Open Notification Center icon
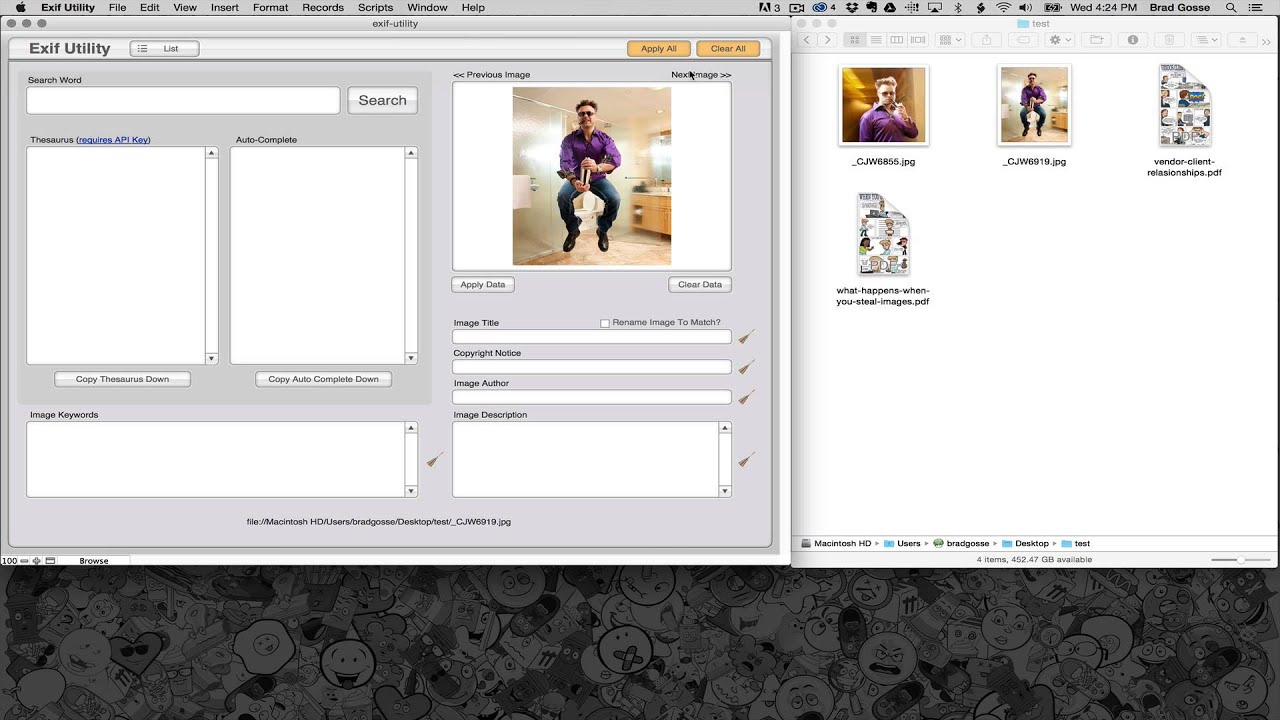This screenshot has width=1280, height=720. pyautogui.click(x=1258, y=7)
